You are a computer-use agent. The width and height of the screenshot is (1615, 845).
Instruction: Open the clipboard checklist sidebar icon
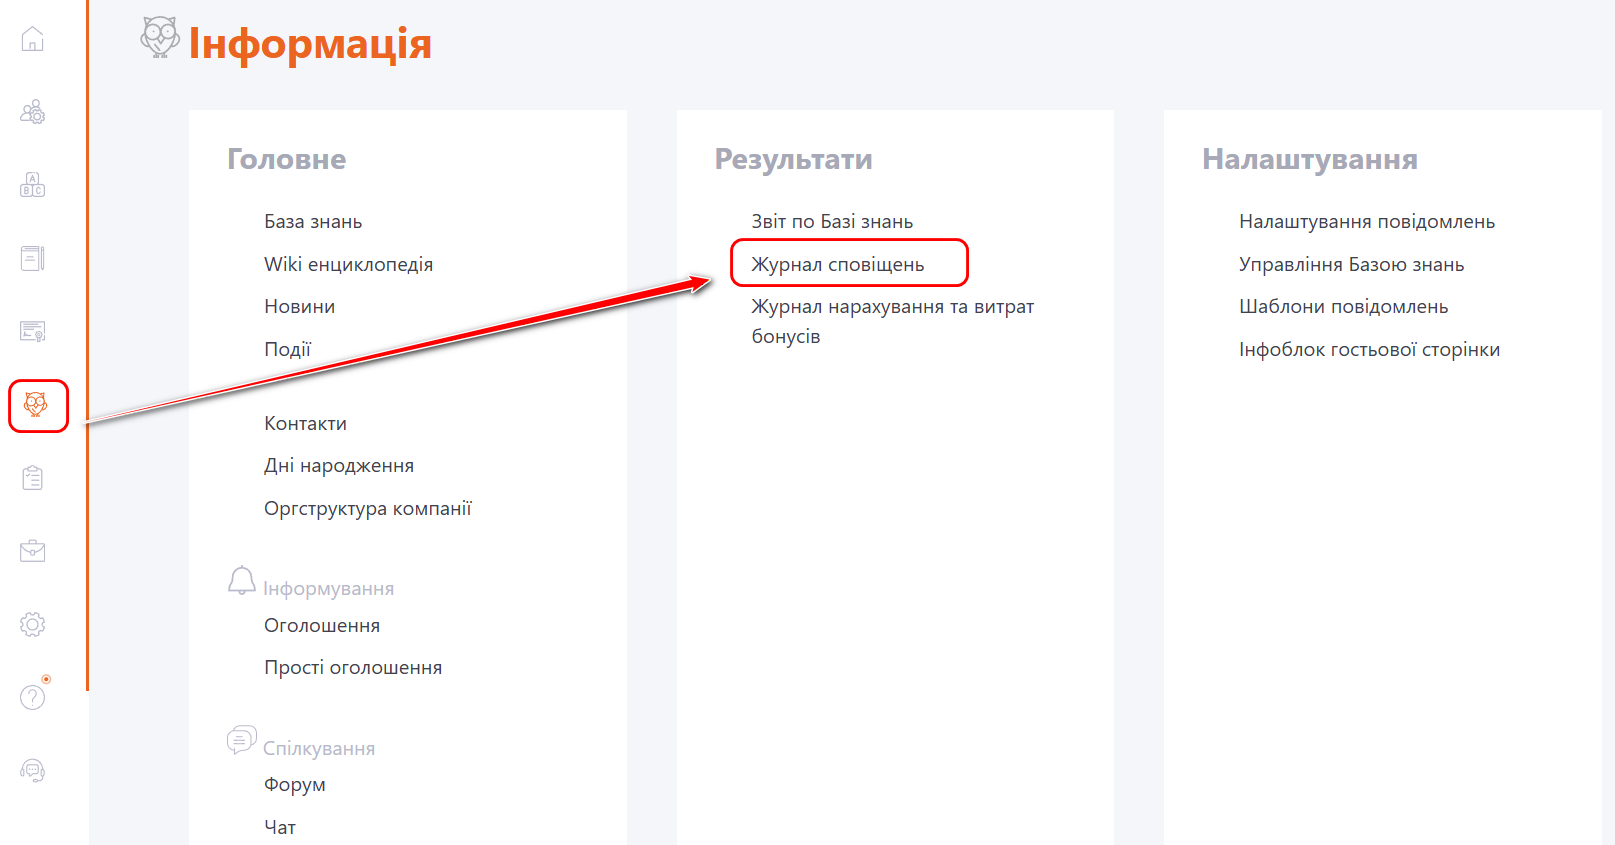[33, 478]
